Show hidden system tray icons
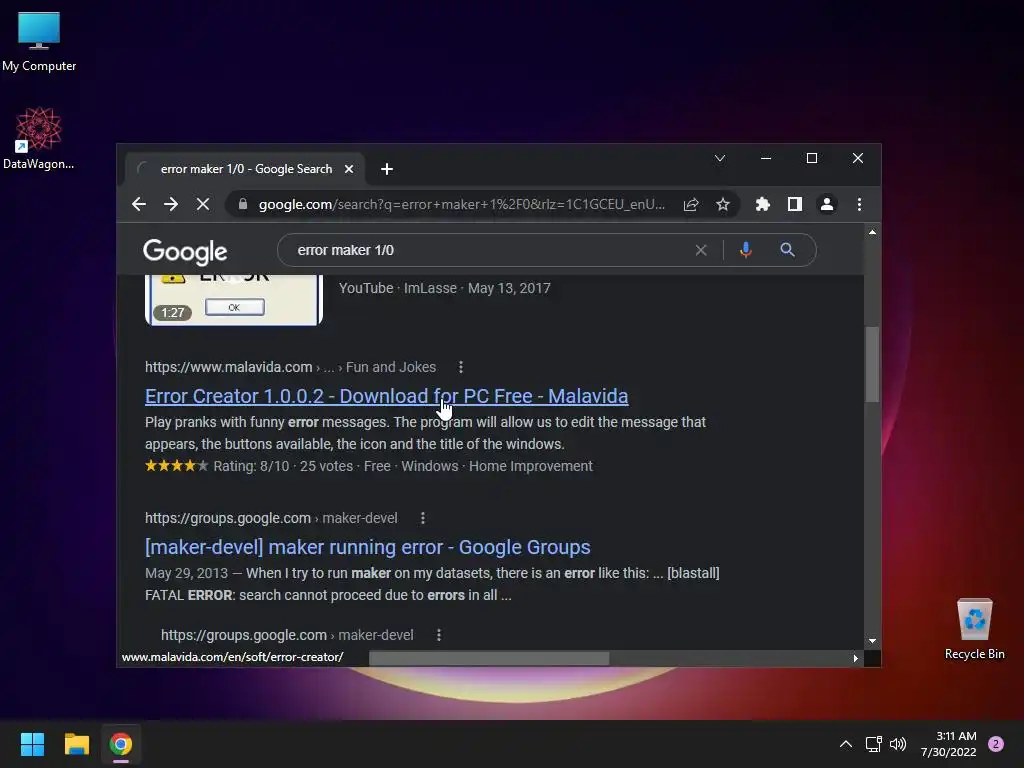This screenshot has width=1024, height=768. tap(846, 744)
